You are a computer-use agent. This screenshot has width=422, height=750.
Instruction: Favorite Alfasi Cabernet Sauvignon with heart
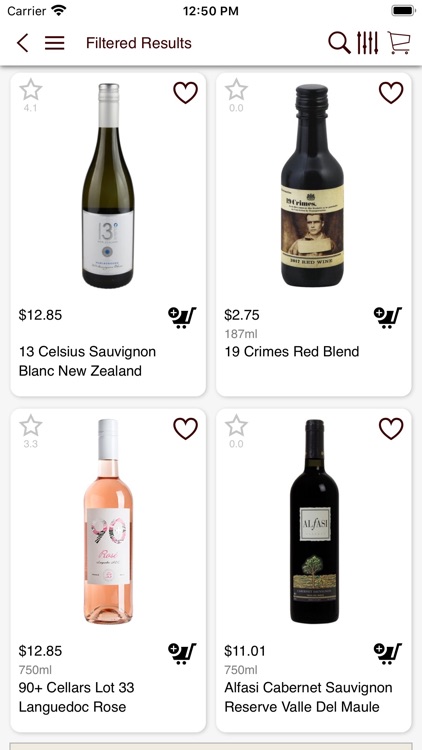[391, 429]
